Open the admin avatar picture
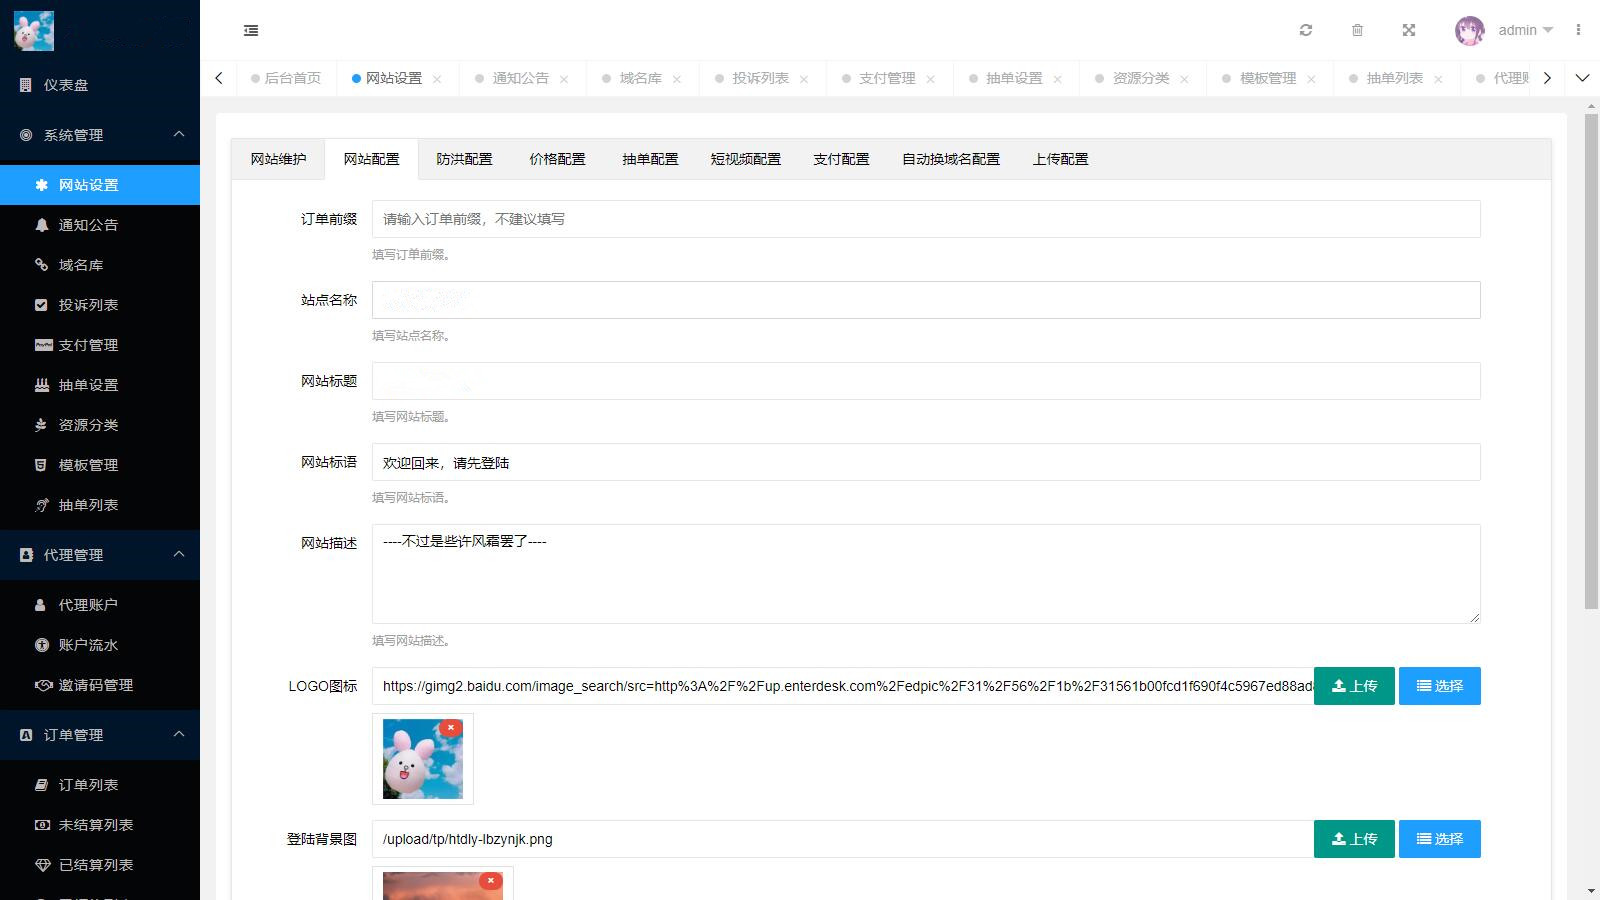Viewport: 1600px width, 900px height. point(1469,30)
